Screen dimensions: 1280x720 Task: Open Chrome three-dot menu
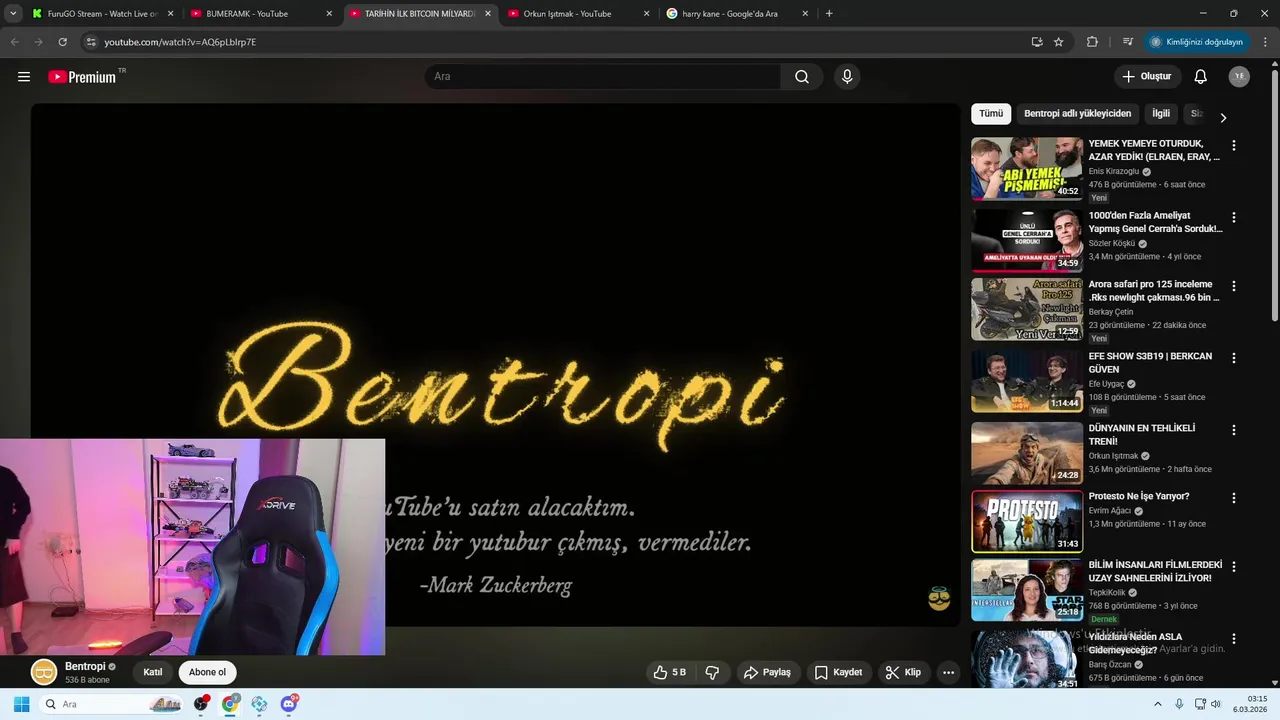1265,42
